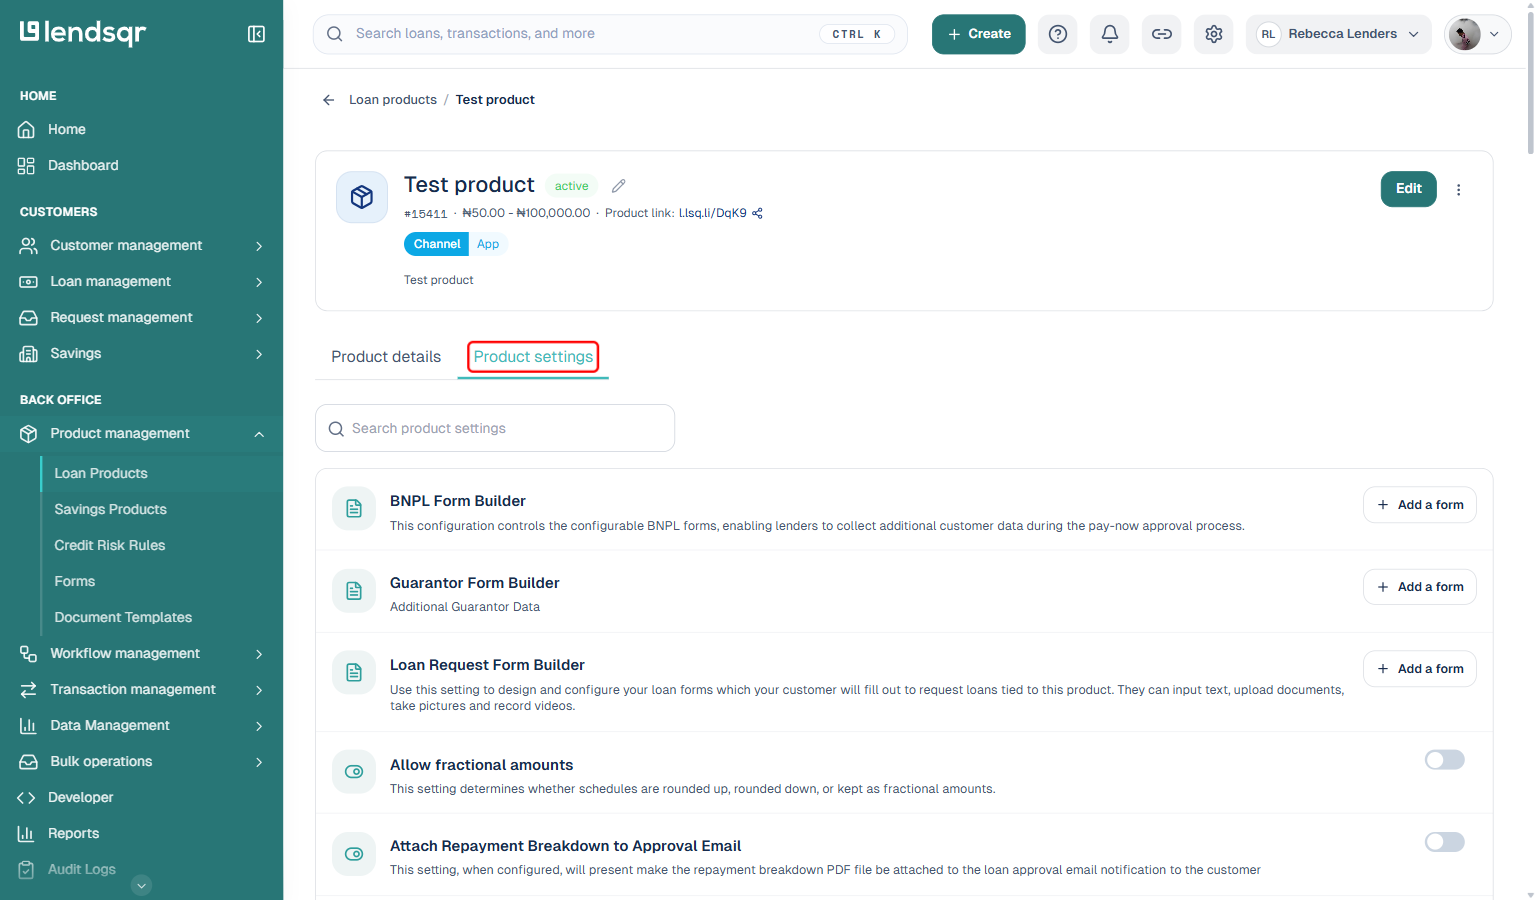
Task: Focus the Search product settings field
Action: click(x=495, y=428)
